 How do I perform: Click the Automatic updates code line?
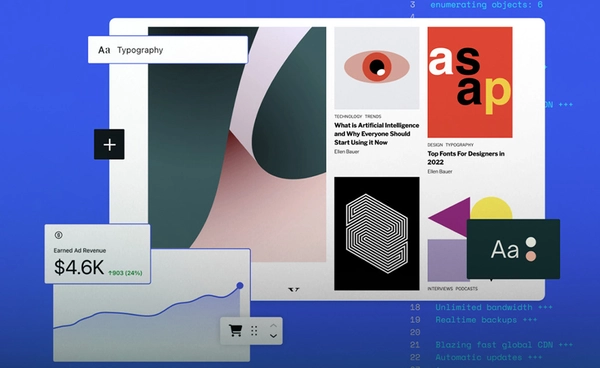[489, 357]
